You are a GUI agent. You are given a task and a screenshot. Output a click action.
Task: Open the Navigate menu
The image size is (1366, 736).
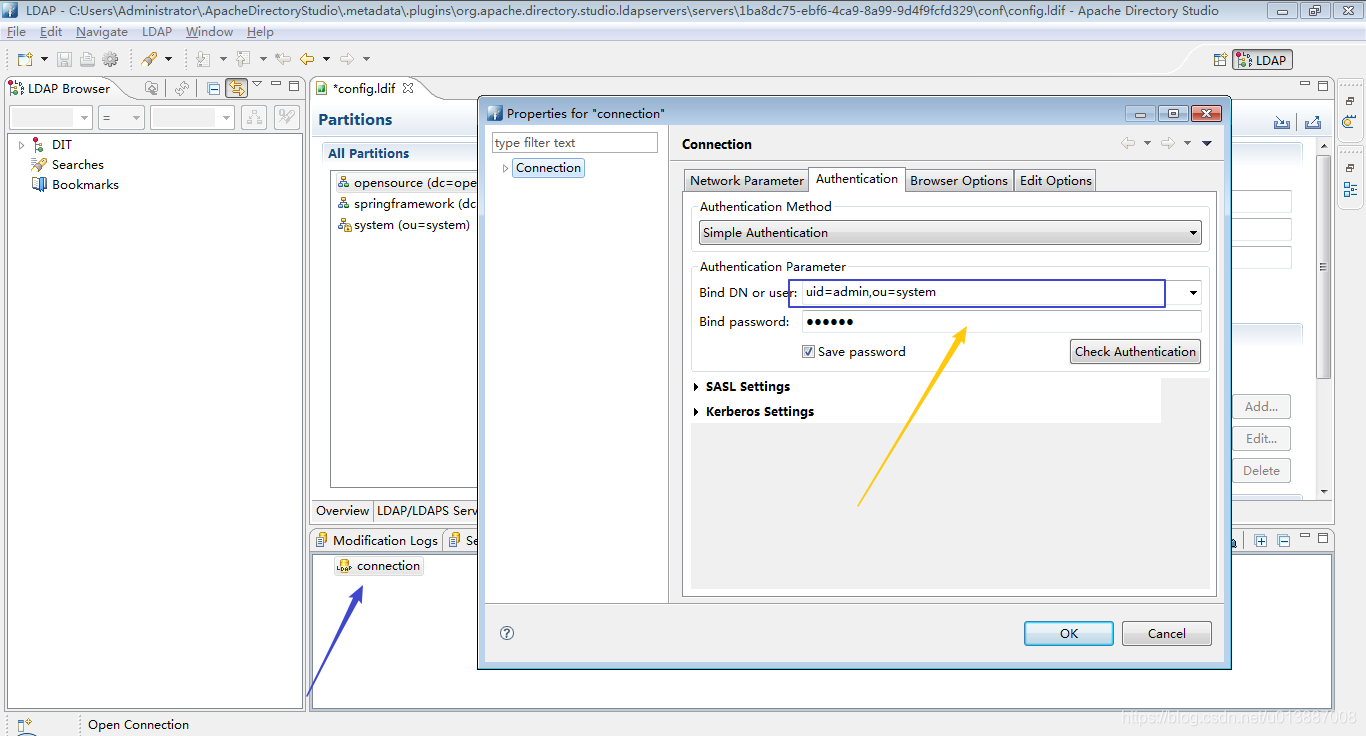102,32
